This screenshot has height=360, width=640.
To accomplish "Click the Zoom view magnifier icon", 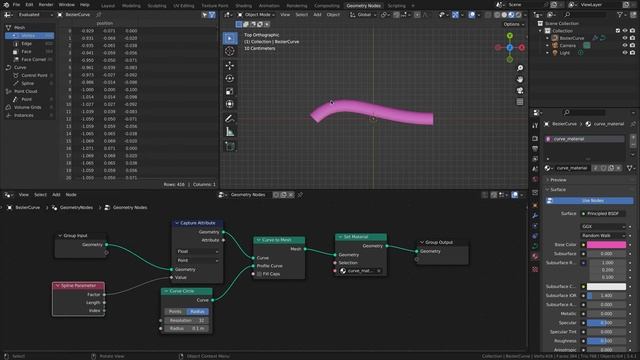I will [x=520, y=68].
